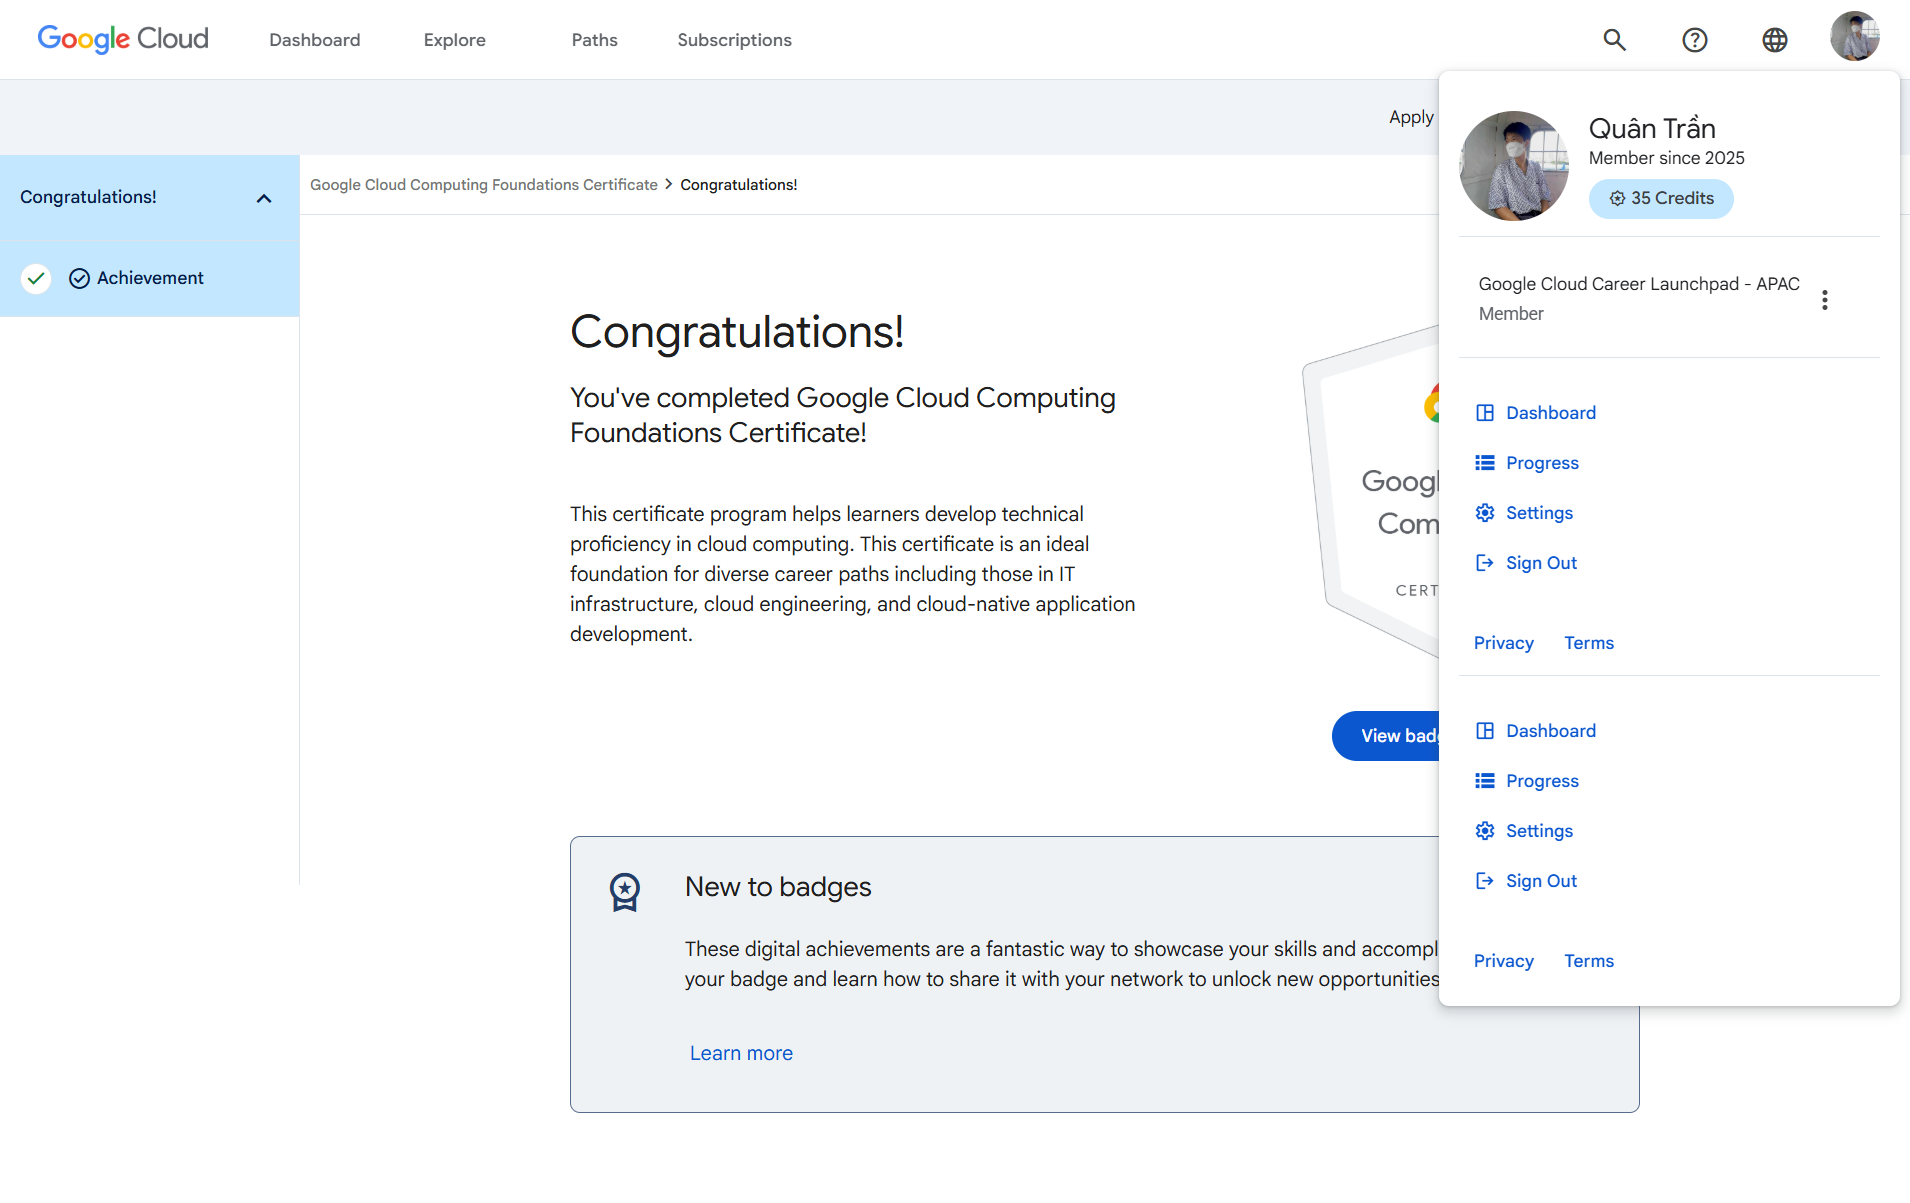
Task: Toggle the Achievement completion checkmark
Action: 36,278
